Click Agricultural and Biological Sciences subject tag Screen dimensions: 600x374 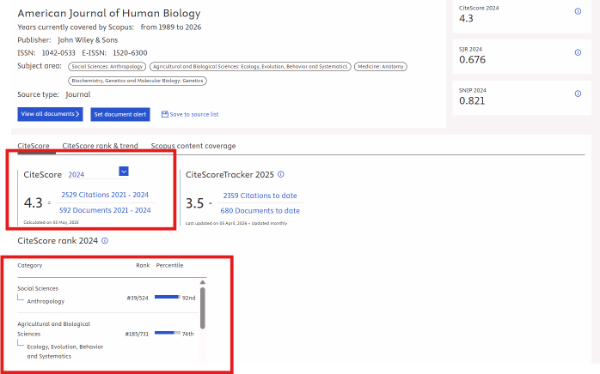(250, 67)
